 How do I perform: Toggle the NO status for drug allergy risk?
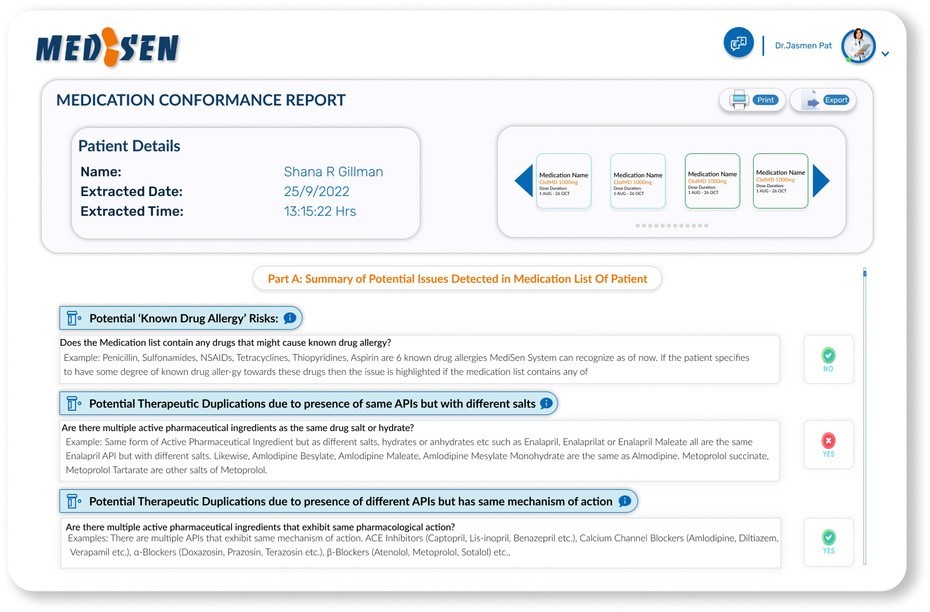click(x=828, y=360)
